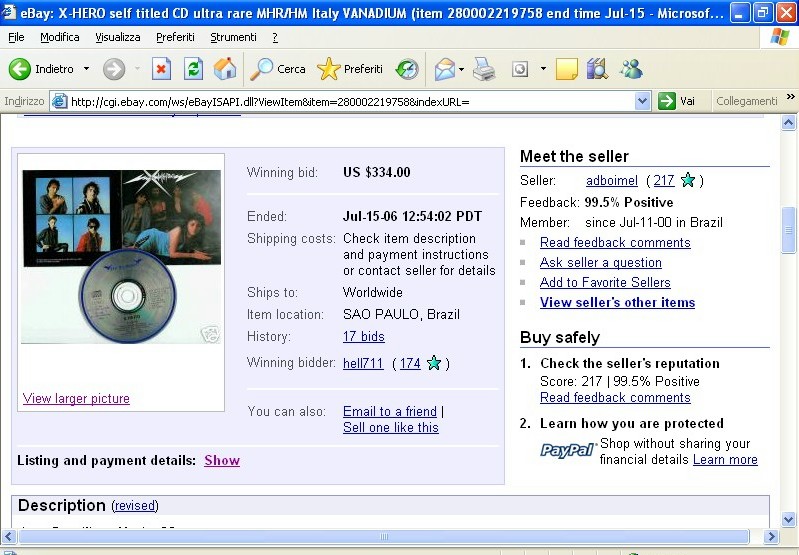
Task: Click the PayPal logo
Action: [567, 450]
